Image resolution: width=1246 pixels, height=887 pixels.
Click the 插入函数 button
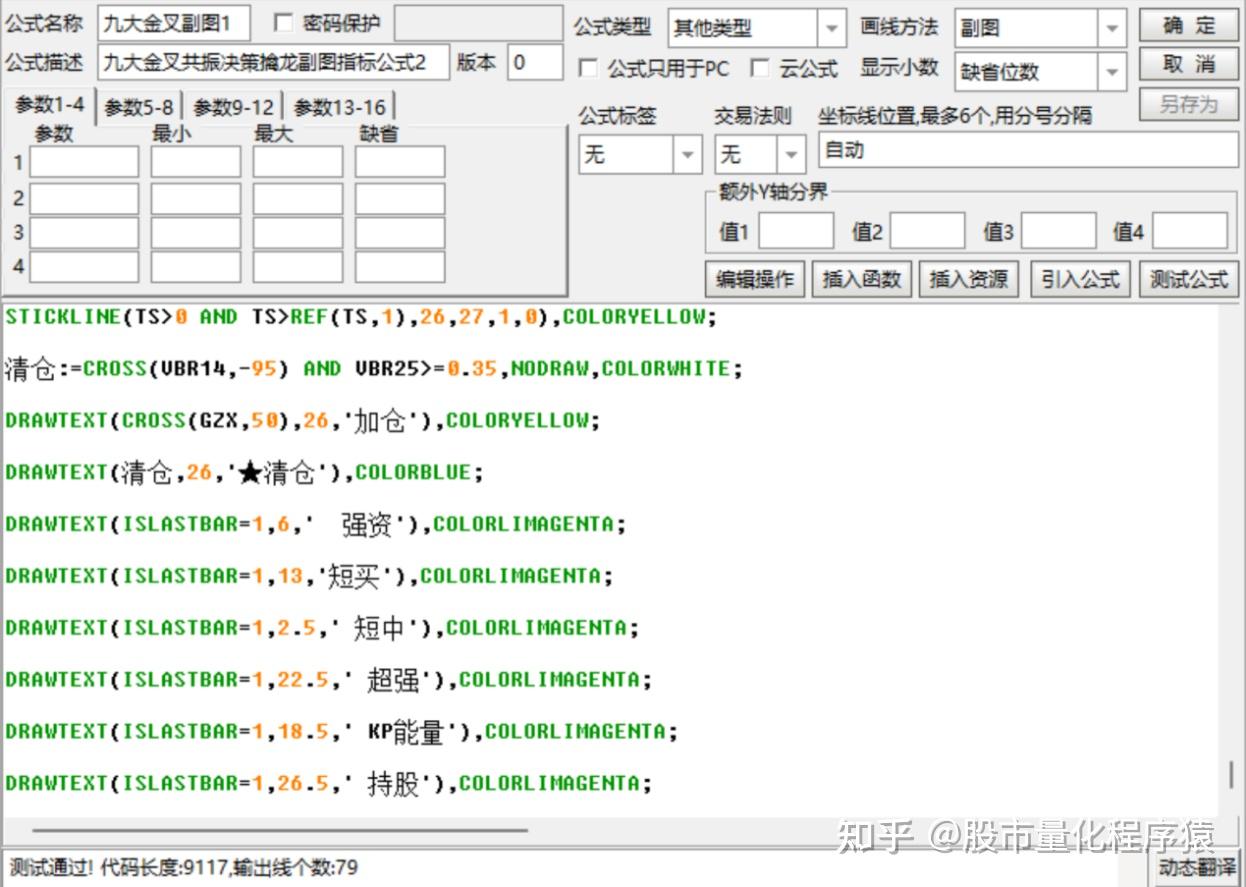[861, 279]
